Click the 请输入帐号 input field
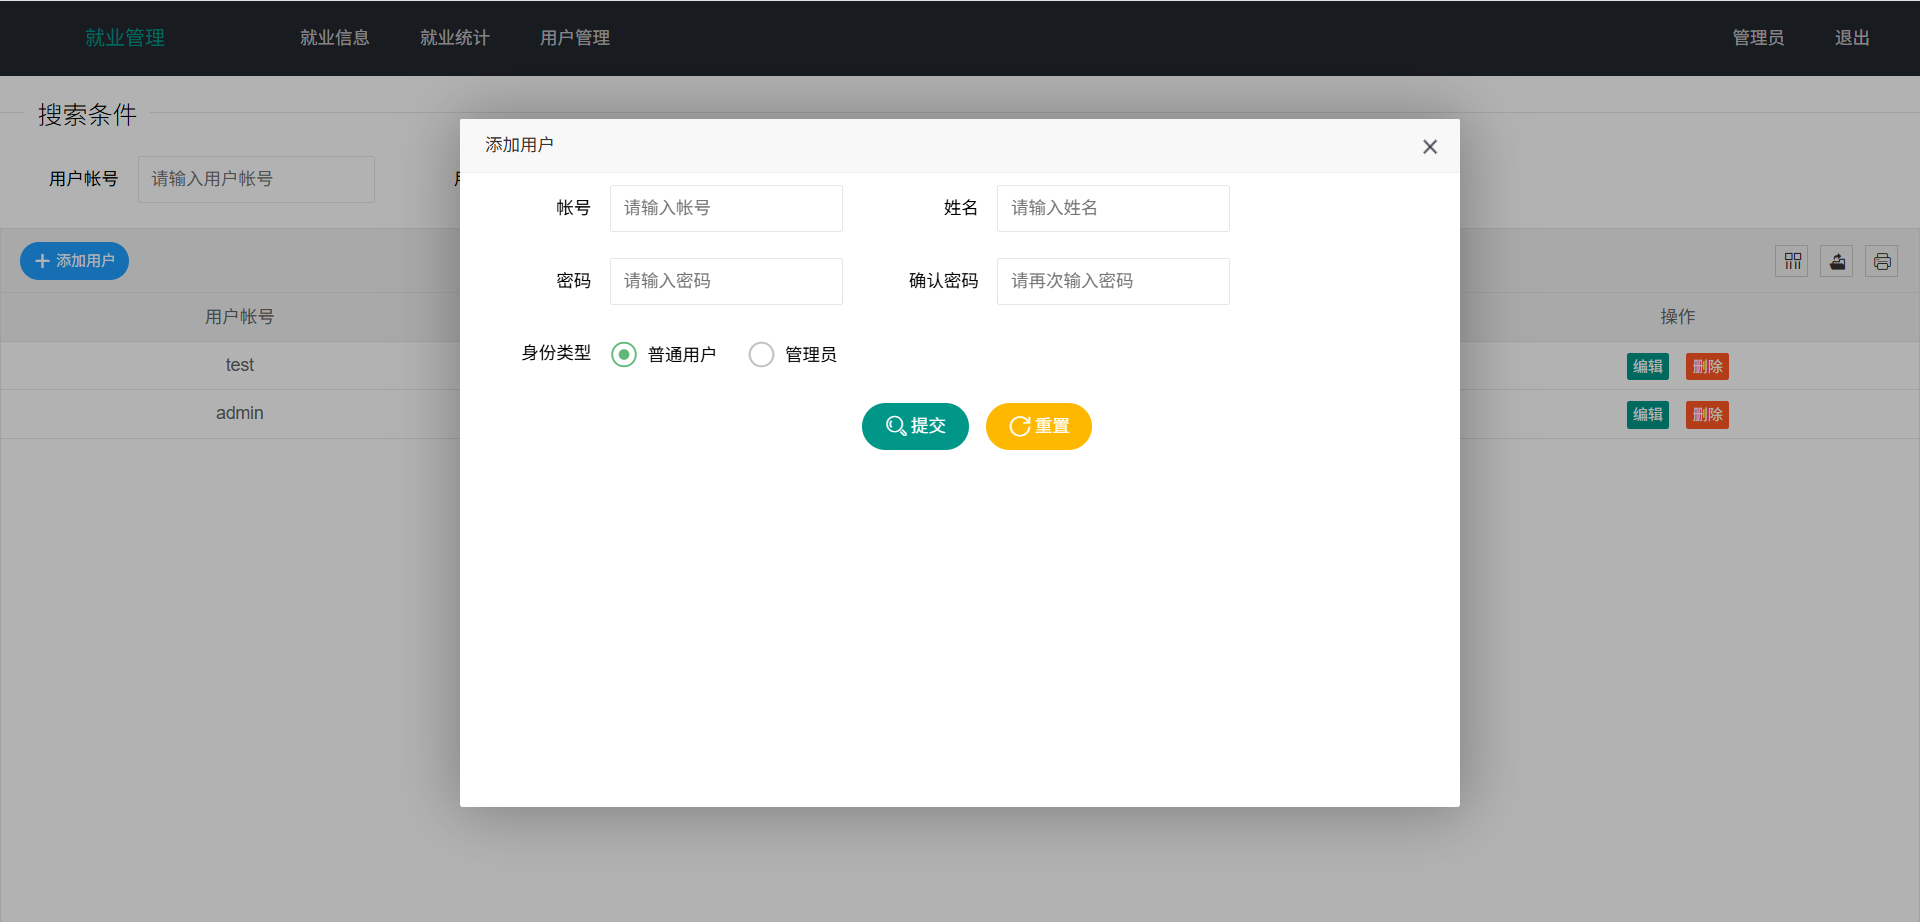The width and height of the screenshot is (1920, 922). click(x=726, y=208)
